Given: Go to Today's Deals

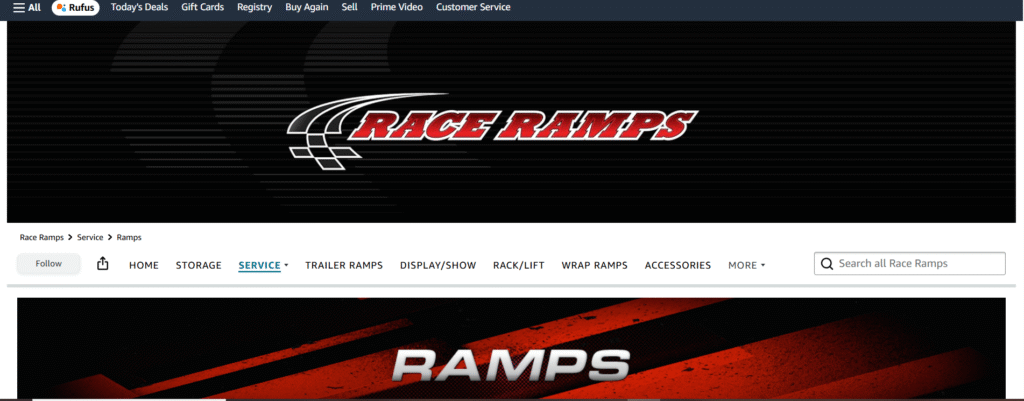Looking at the screenshot, I should (x=139, y=7).
